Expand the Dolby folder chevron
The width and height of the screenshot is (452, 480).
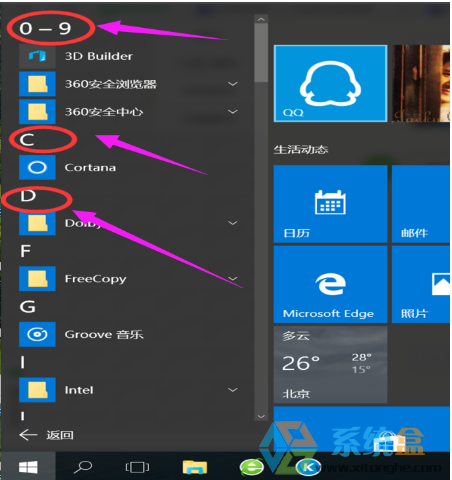coord(233,223)
